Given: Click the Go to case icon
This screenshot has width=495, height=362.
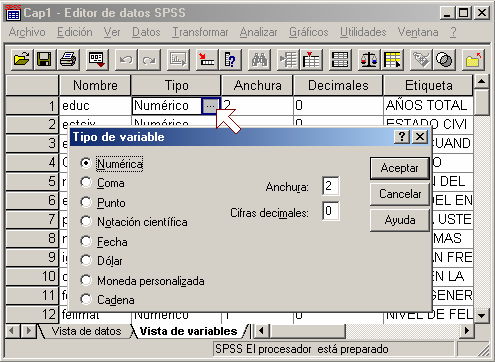Looking at the screenshot, I should 207,60.
